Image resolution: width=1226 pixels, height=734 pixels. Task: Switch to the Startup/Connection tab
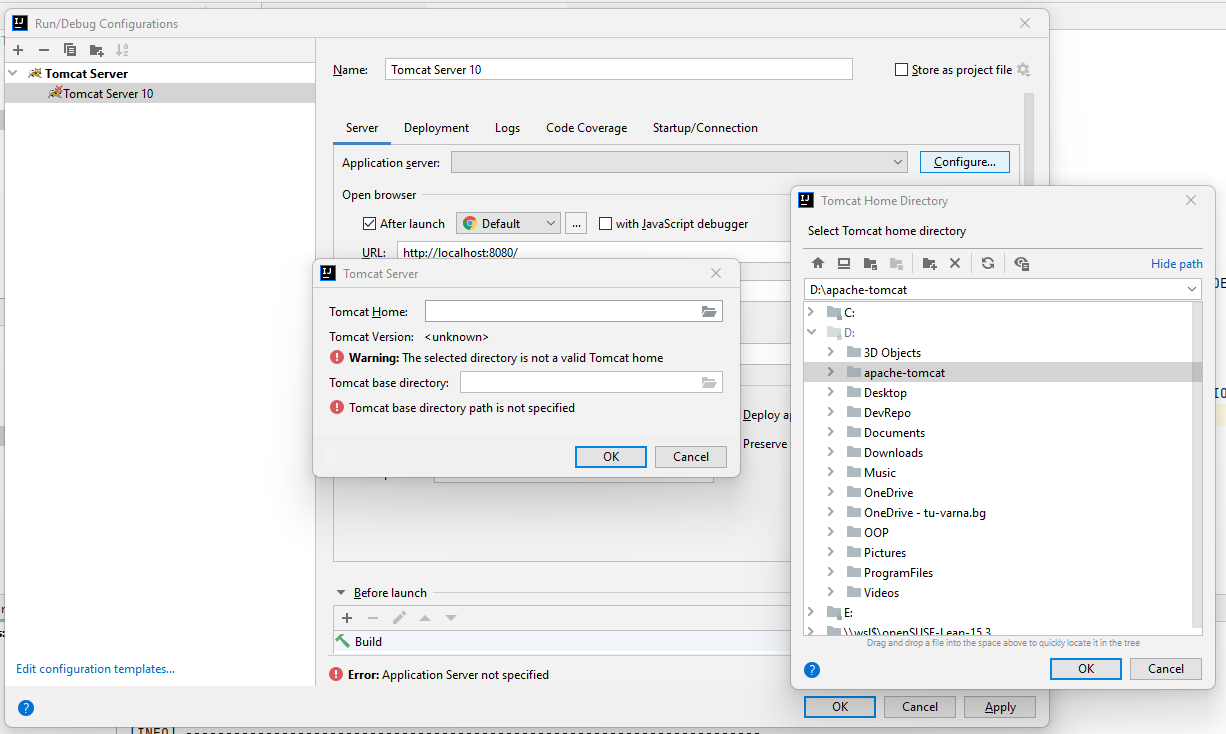click(705, 128)
